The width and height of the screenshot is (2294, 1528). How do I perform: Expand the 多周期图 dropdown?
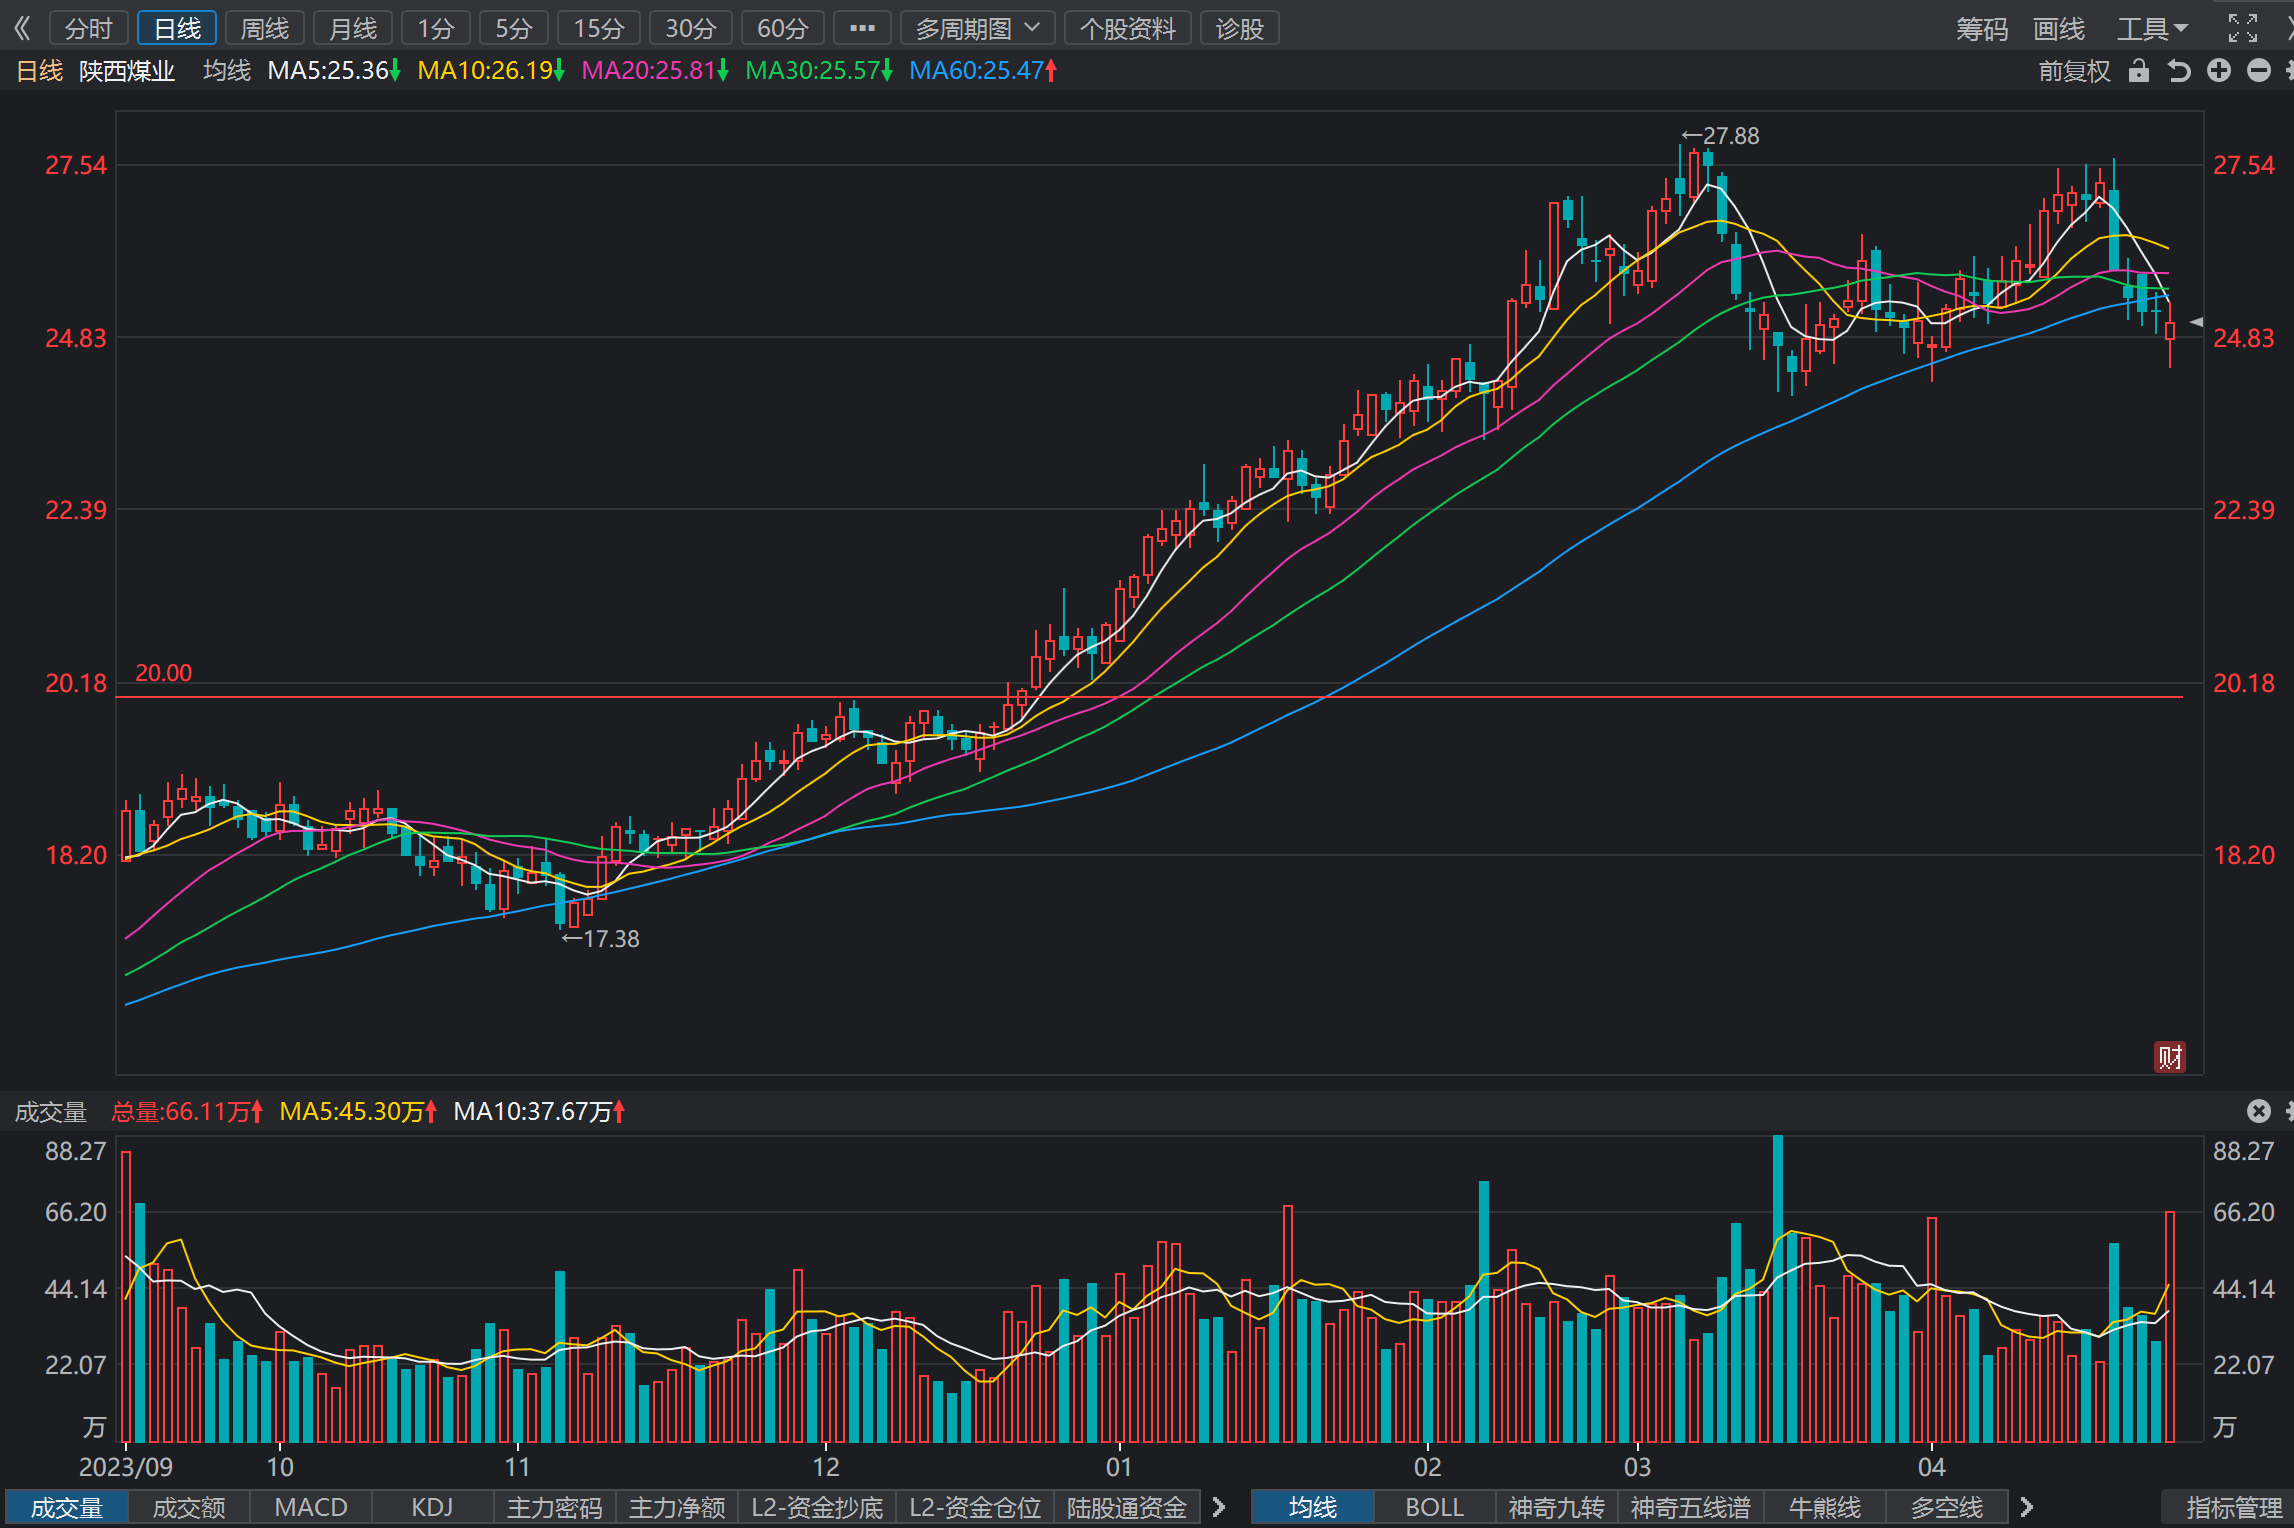coord(977,28)
